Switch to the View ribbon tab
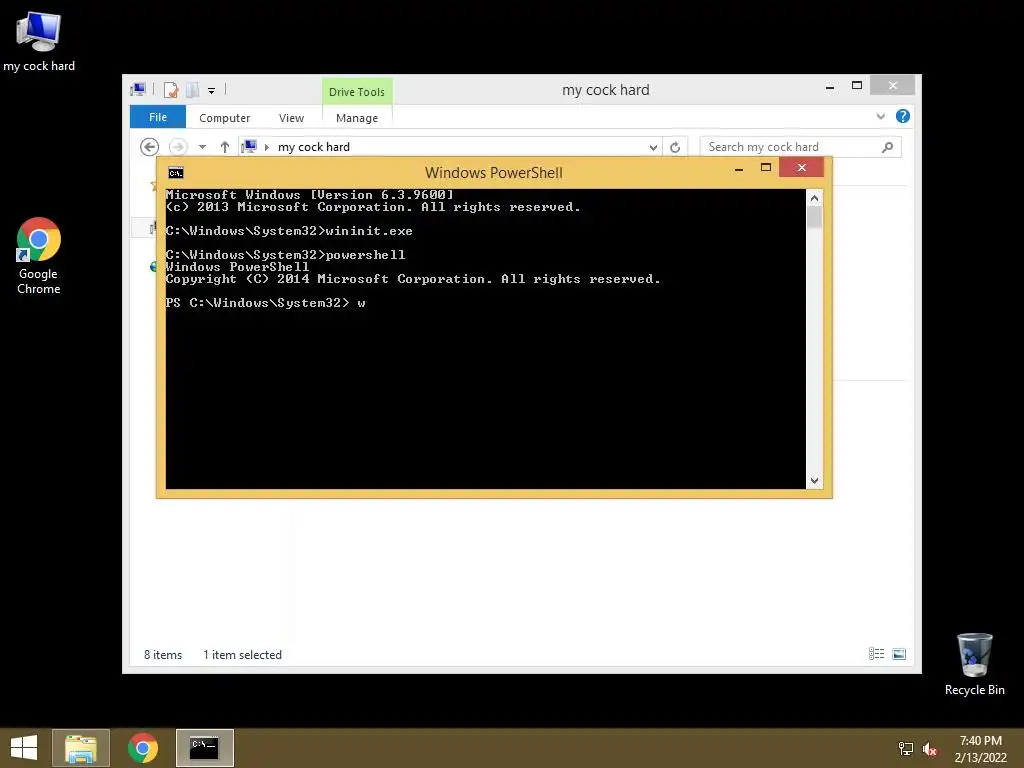This screenshot has width=1024, height=768. pyautogui.click(x=291, y=118)
